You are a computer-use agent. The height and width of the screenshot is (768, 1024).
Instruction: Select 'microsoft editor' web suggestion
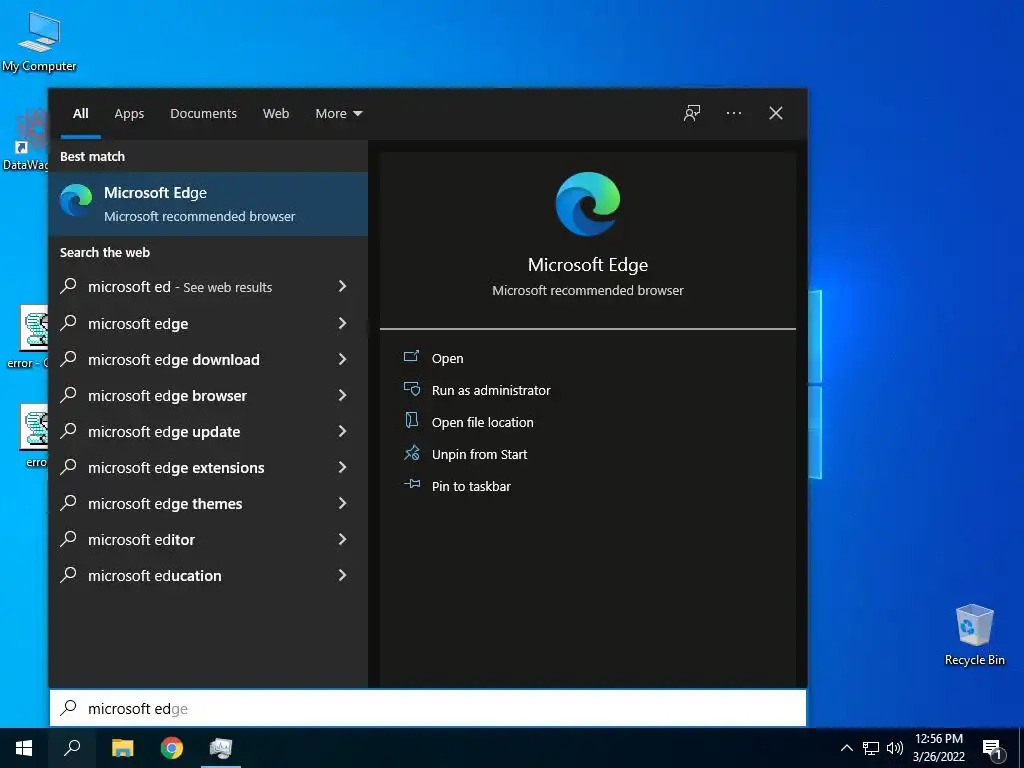click(x=208, y=539)
